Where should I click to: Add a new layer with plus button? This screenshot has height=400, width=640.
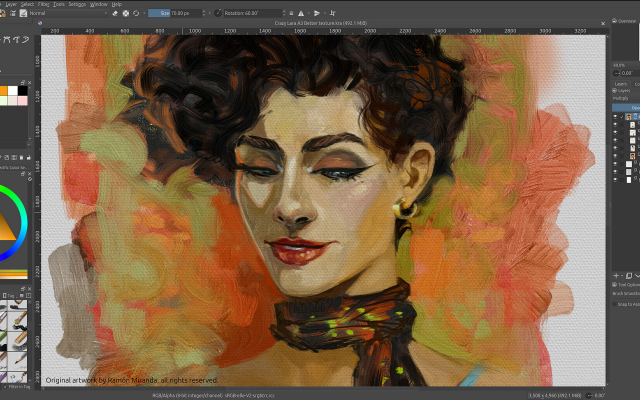pyautogui.click(x=616, y=276)
